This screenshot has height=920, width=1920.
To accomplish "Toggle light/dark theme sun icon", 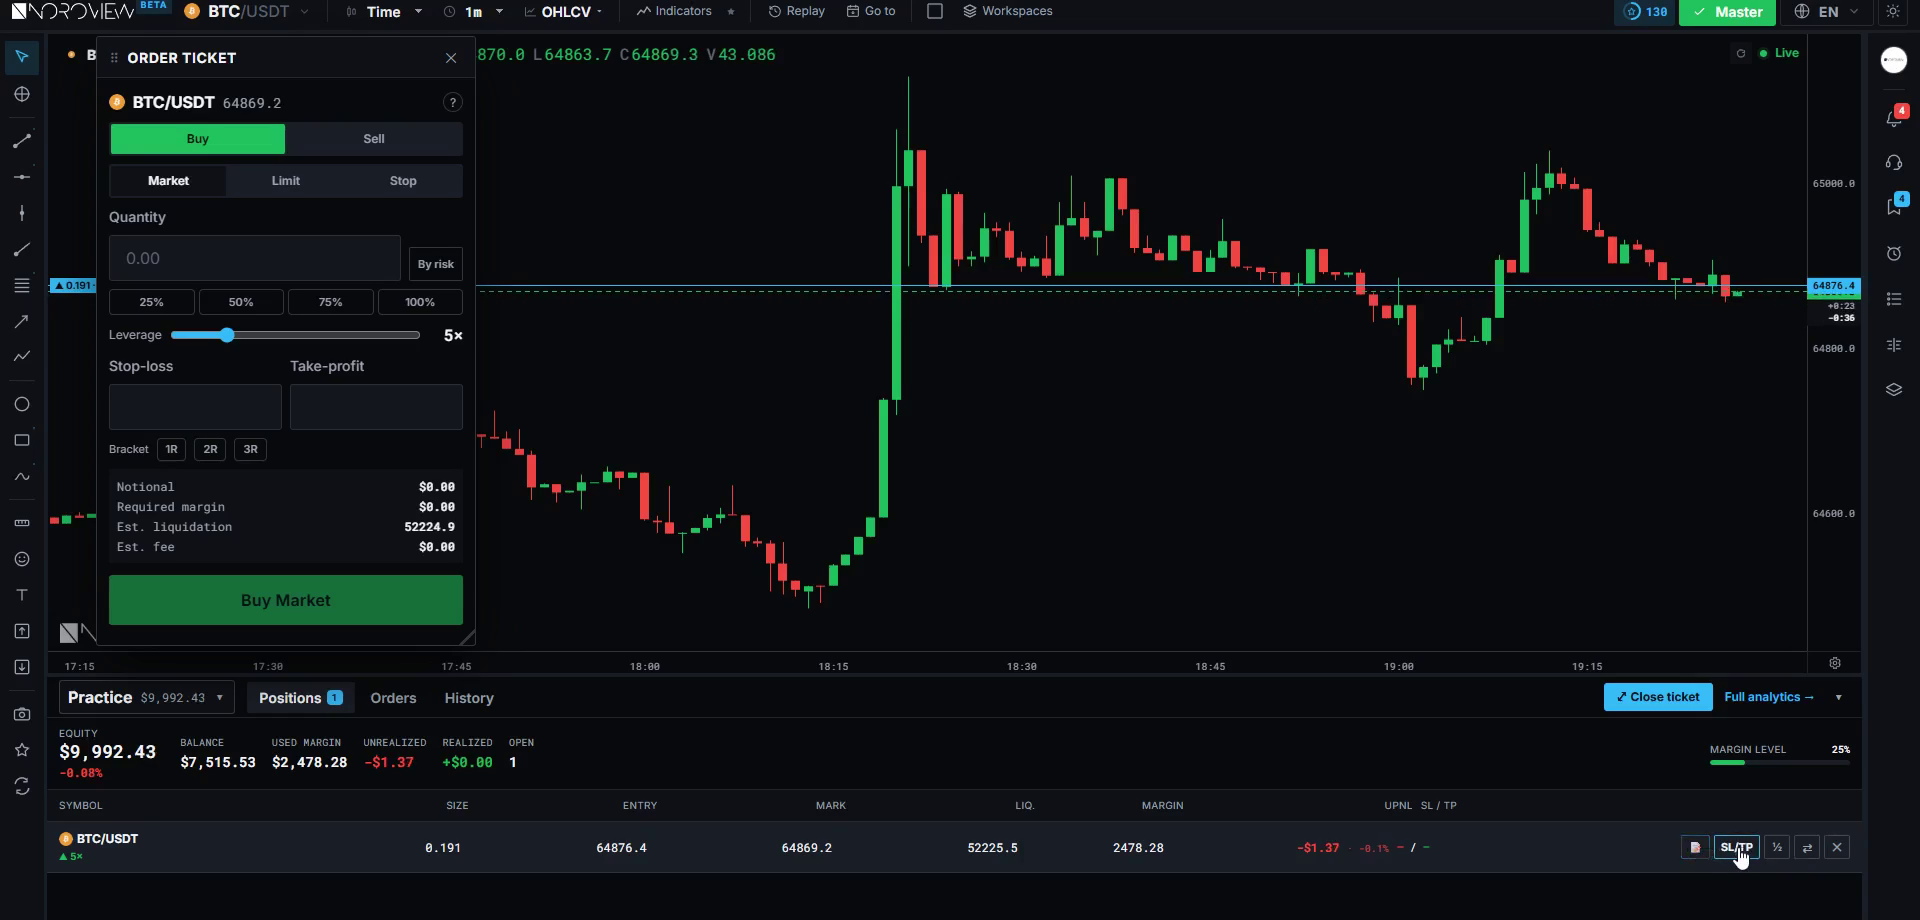I will 1893,12.
